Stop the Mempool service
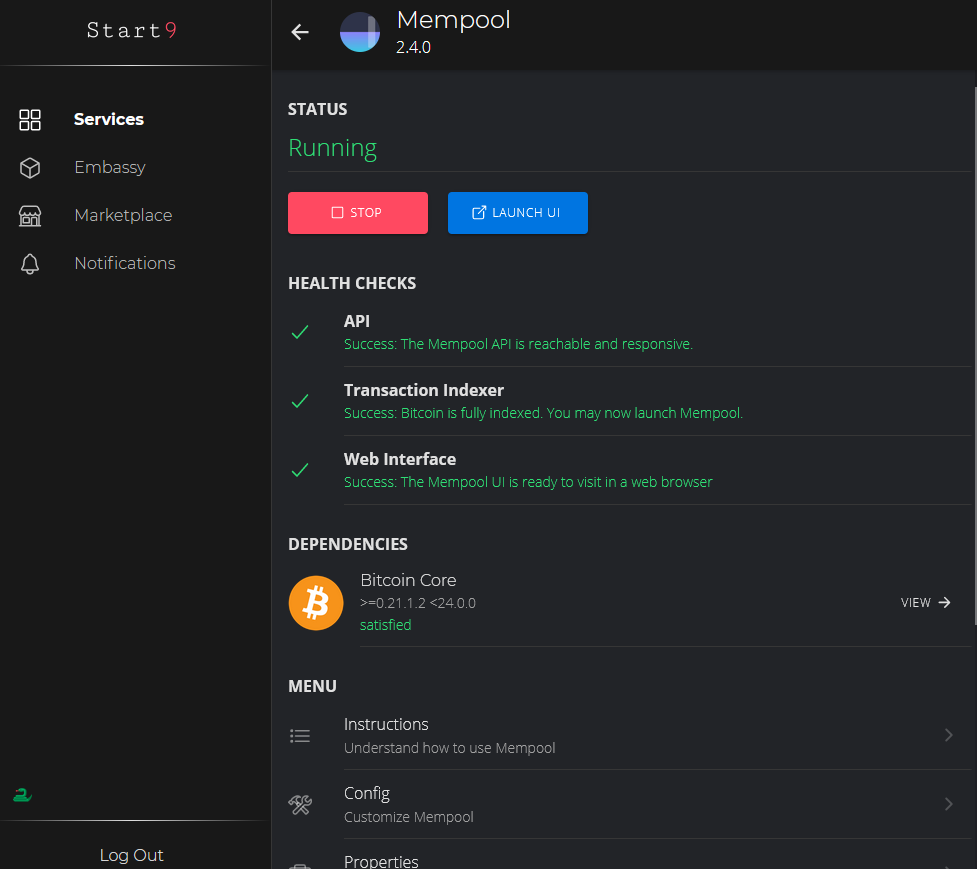 357,212
